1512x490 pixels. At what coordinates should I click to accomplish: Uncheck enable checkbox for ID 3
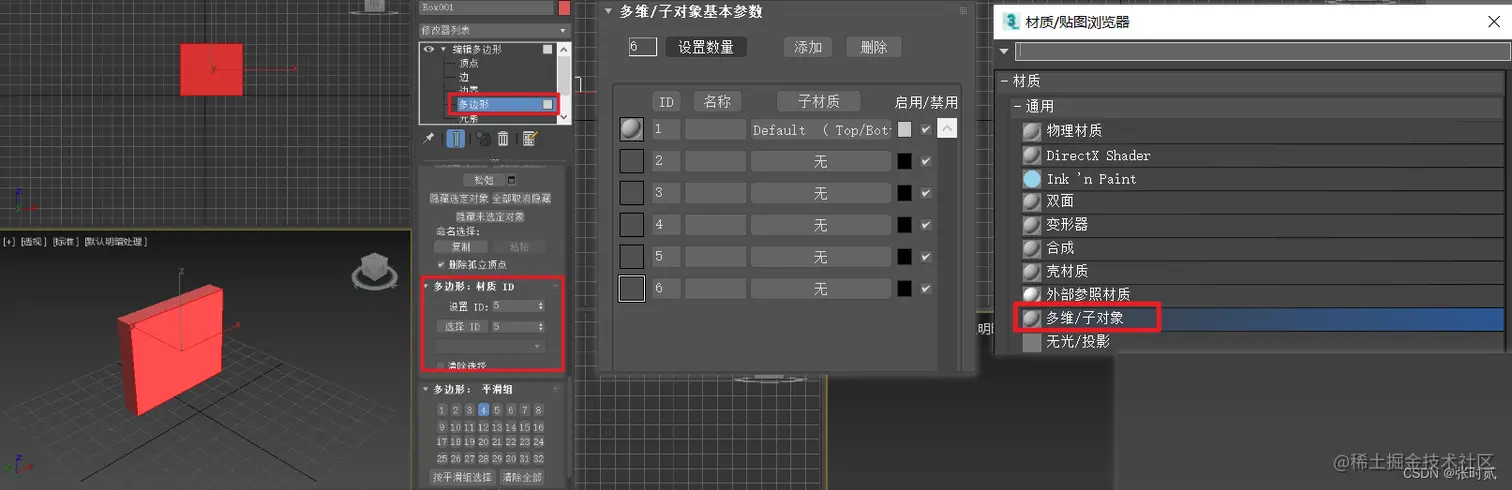point(926,193)
